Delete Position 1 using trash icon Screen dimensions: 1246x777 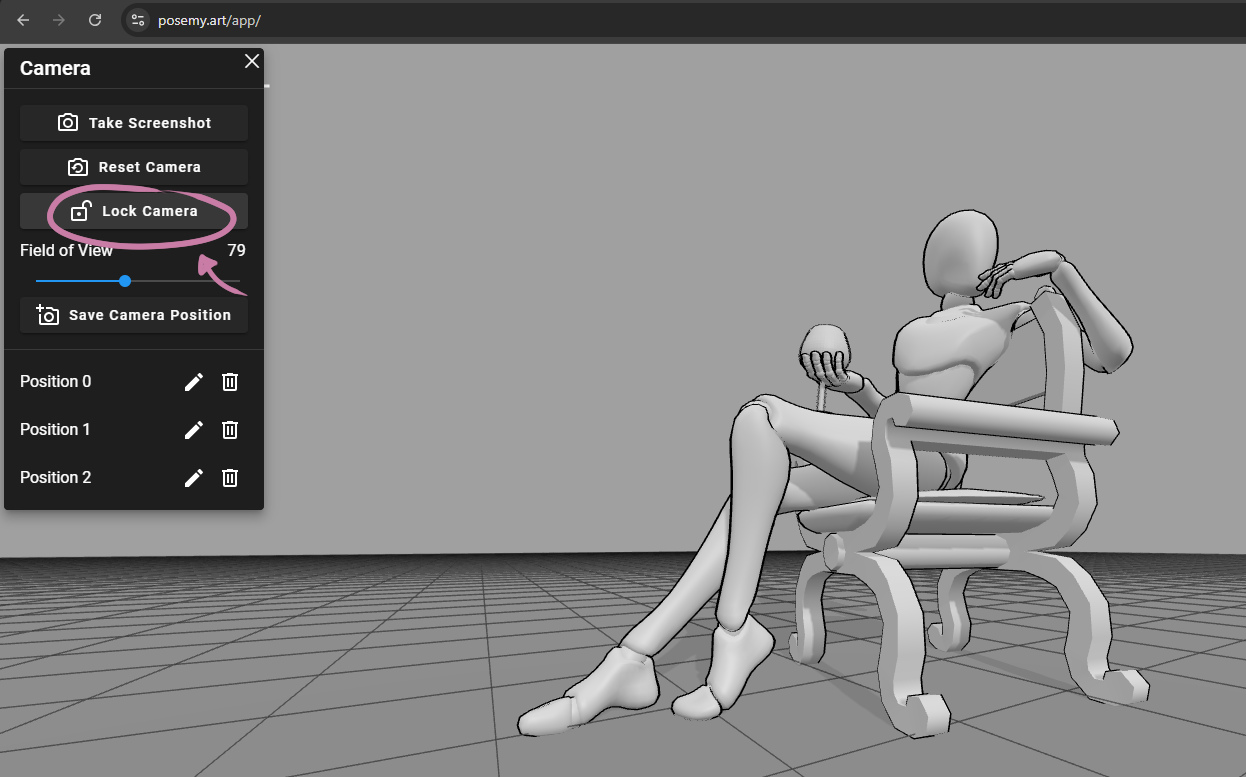(x=230, y=430)
